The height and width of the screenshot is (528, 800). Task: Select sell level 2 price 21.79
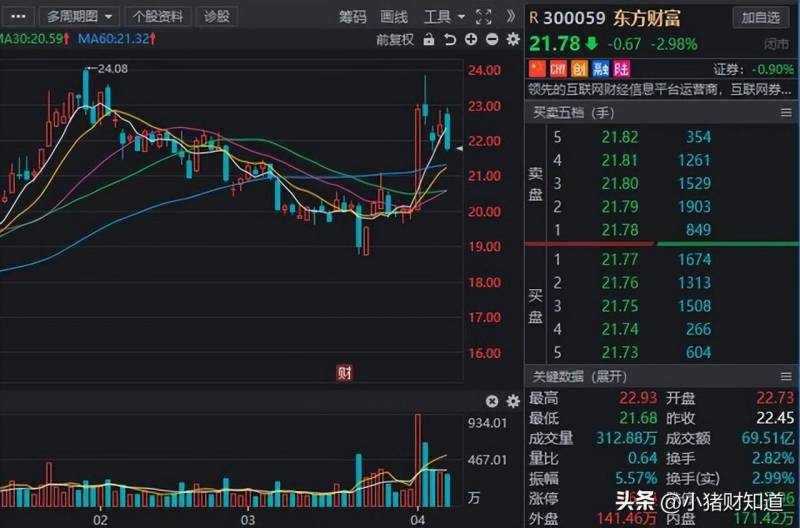click(619, 207)
